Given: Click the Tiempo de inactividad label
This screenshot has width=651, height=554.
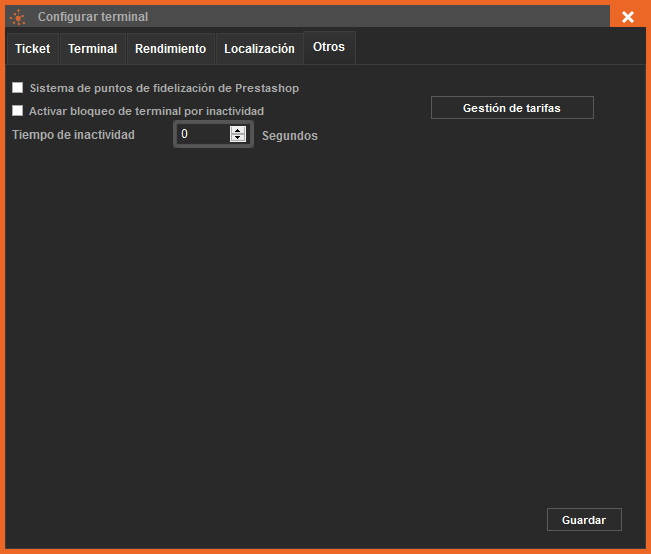Looking at the screenshot, I should tap(73, 134).
